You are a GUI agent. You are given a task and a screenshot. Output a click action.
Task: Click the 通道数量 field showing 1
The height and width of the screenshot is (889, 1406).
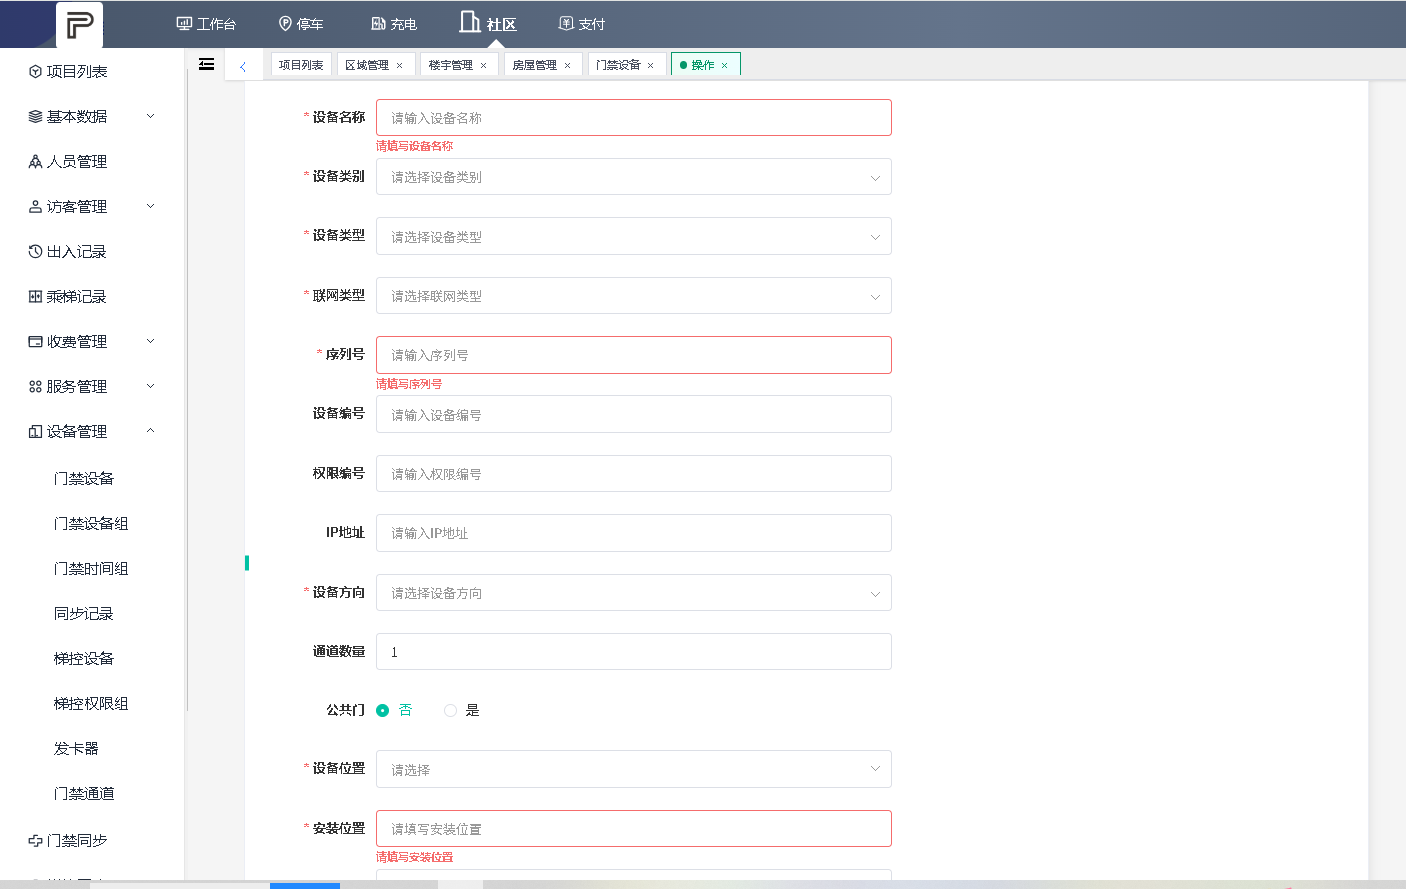[634, 652]
